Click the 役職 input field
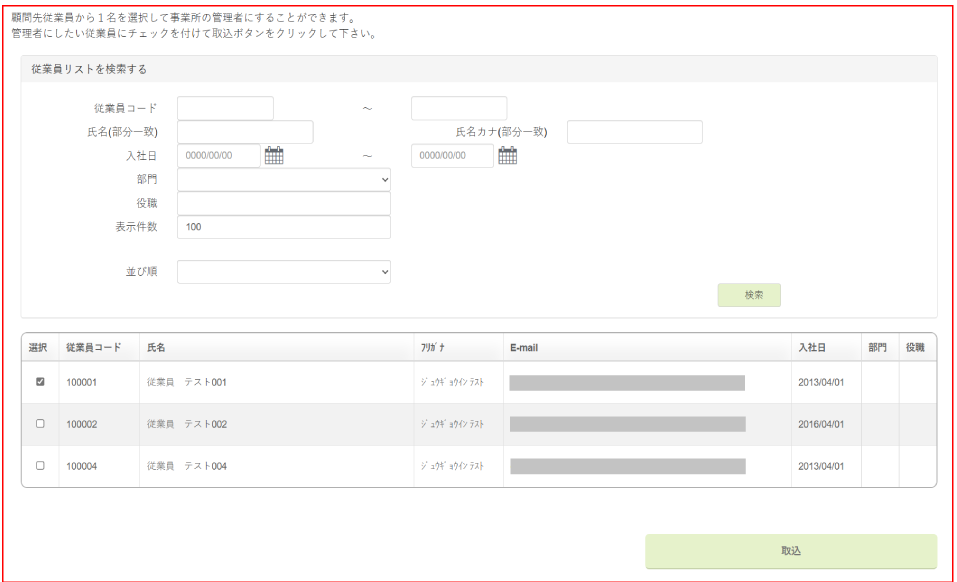The height and width of the screenshot is (582, 957). 283,203
